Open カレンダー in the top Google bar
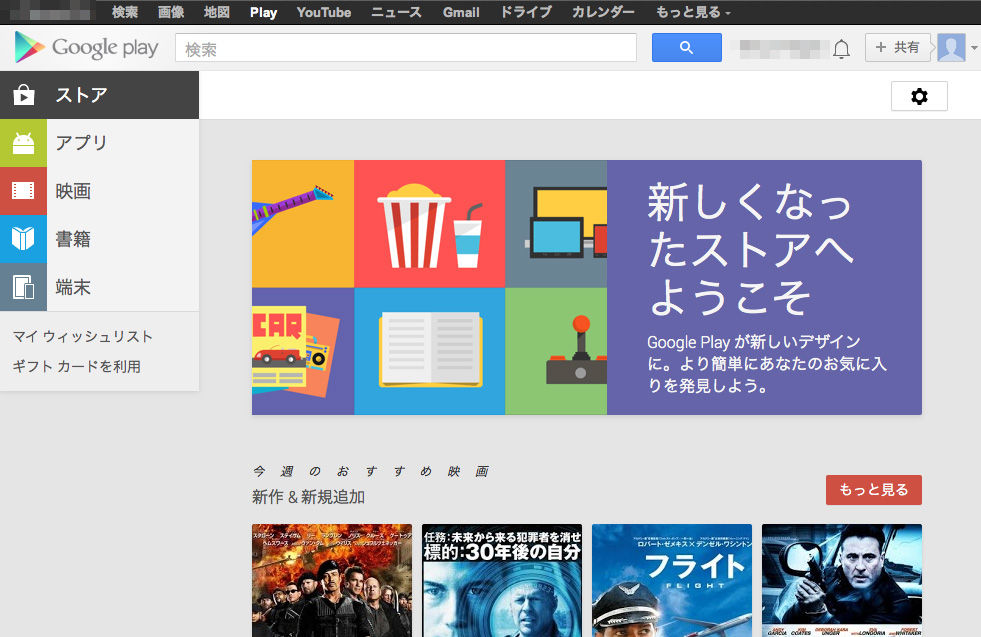 tap(603, 12)
